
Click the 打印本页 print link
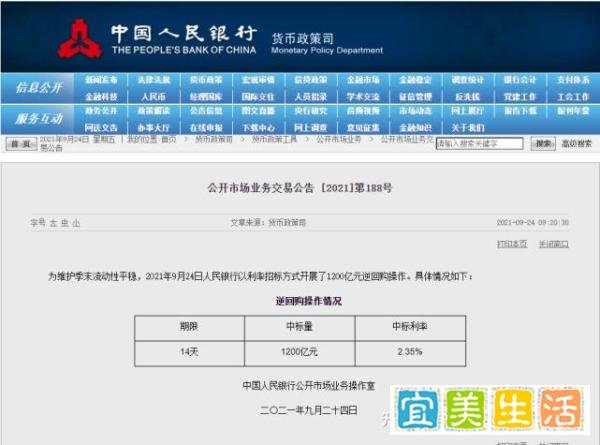512,244
